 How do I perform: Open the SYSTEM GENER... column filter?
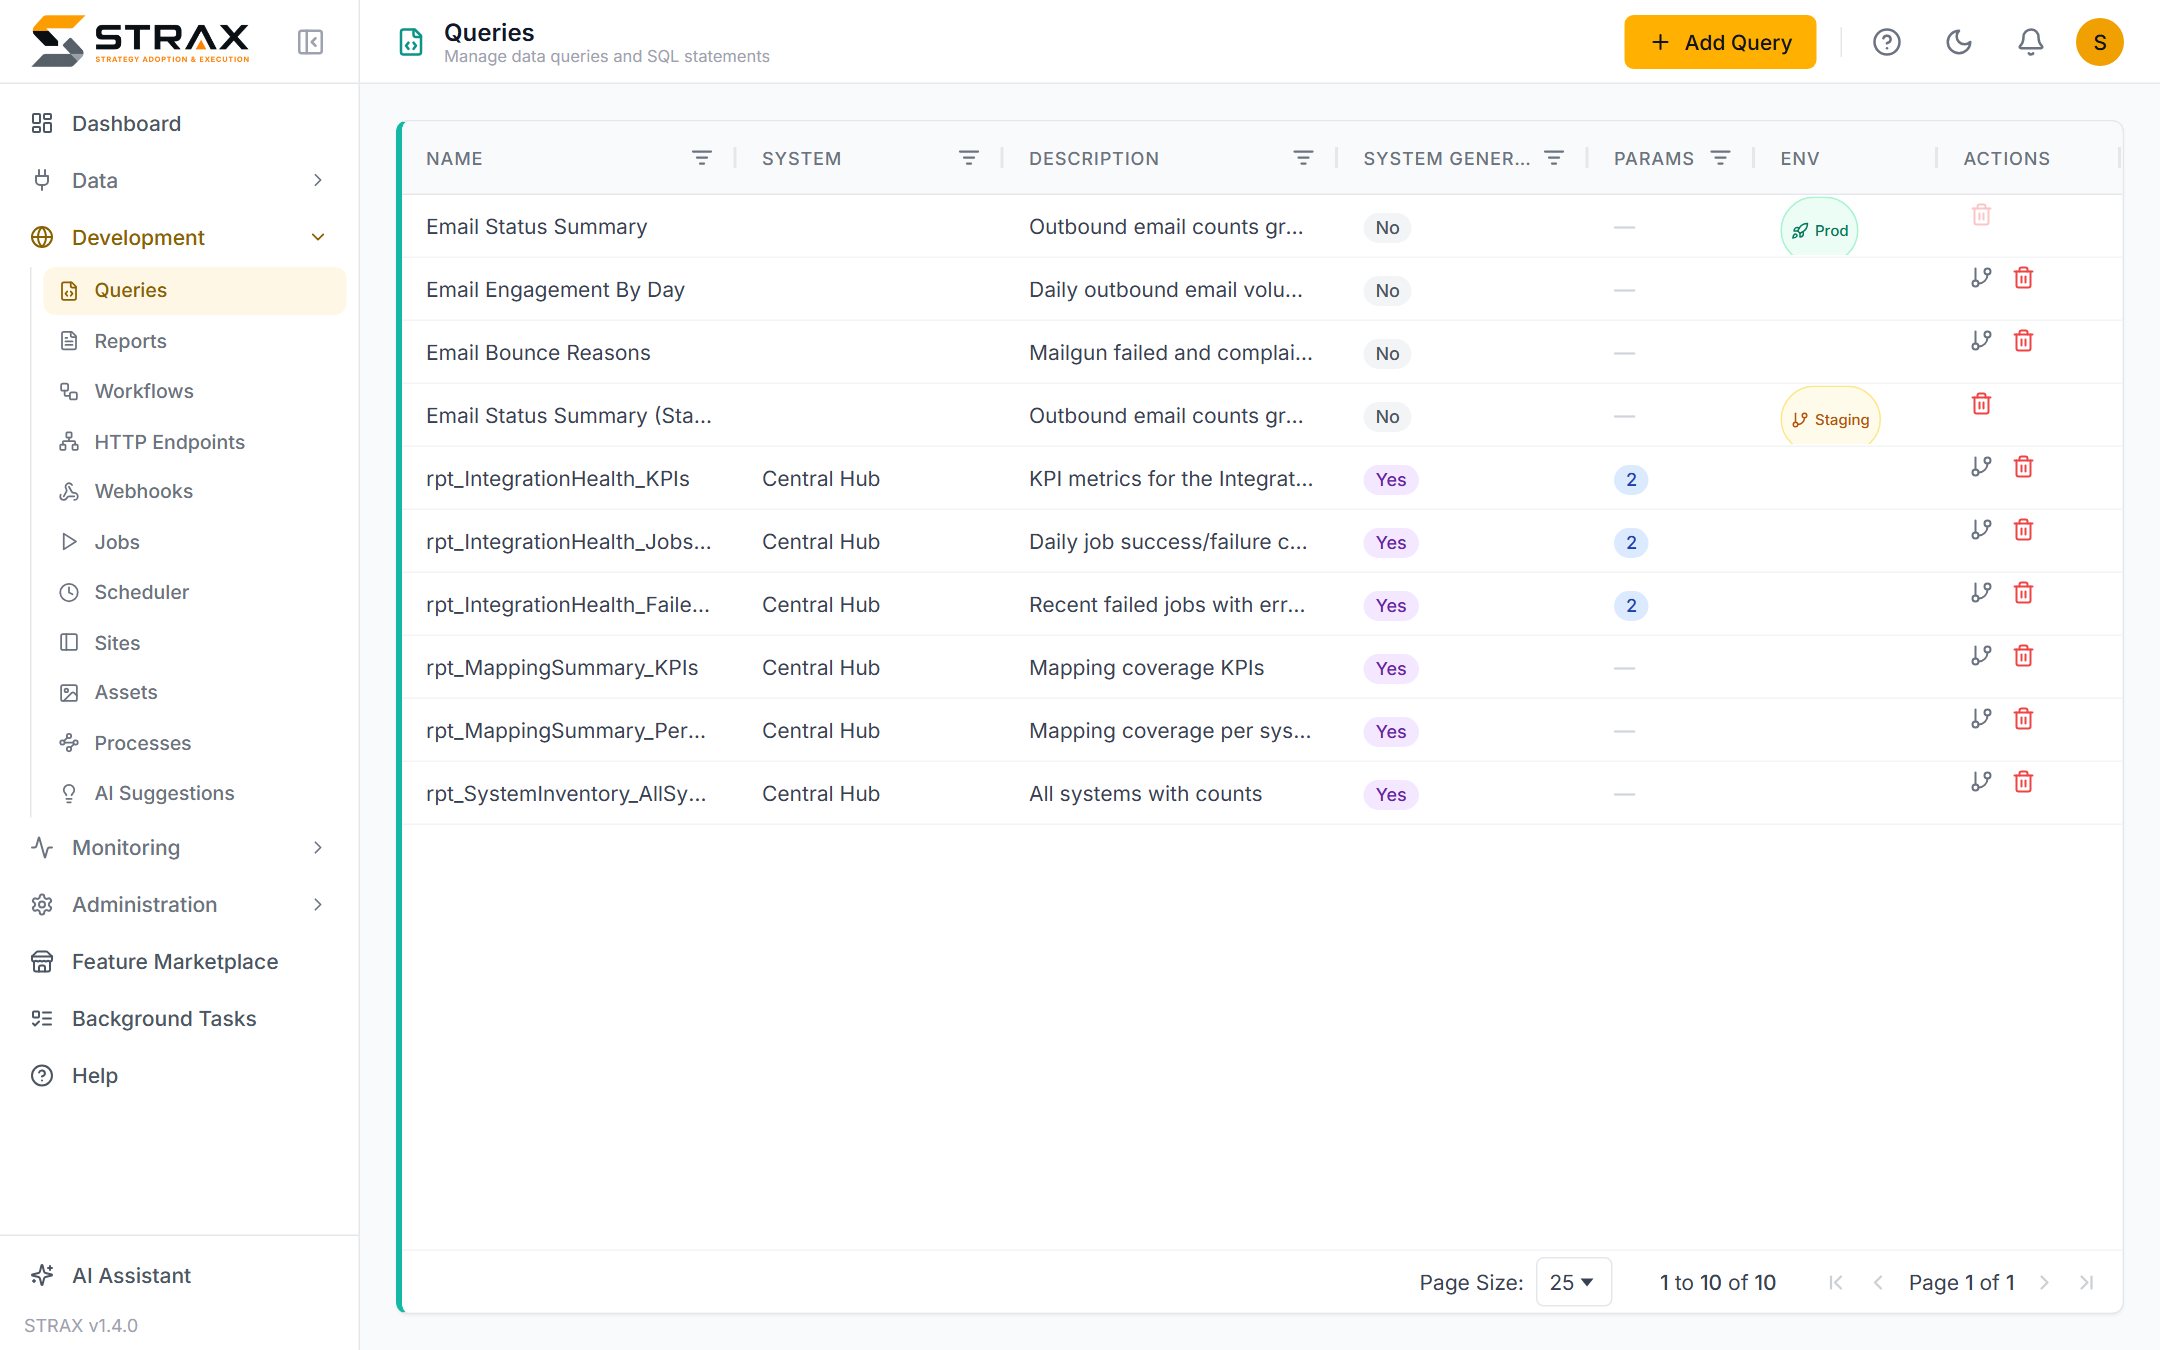[x=1554, y=158]
